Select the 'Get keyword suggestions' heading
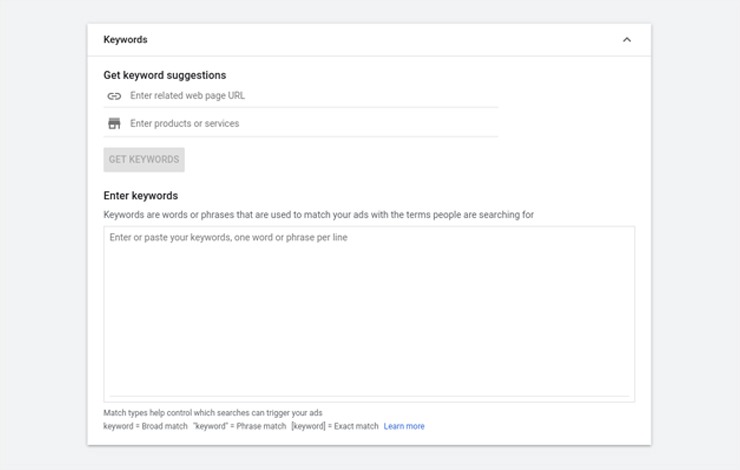This screenshot has width=740, height=470. [164, 75]
